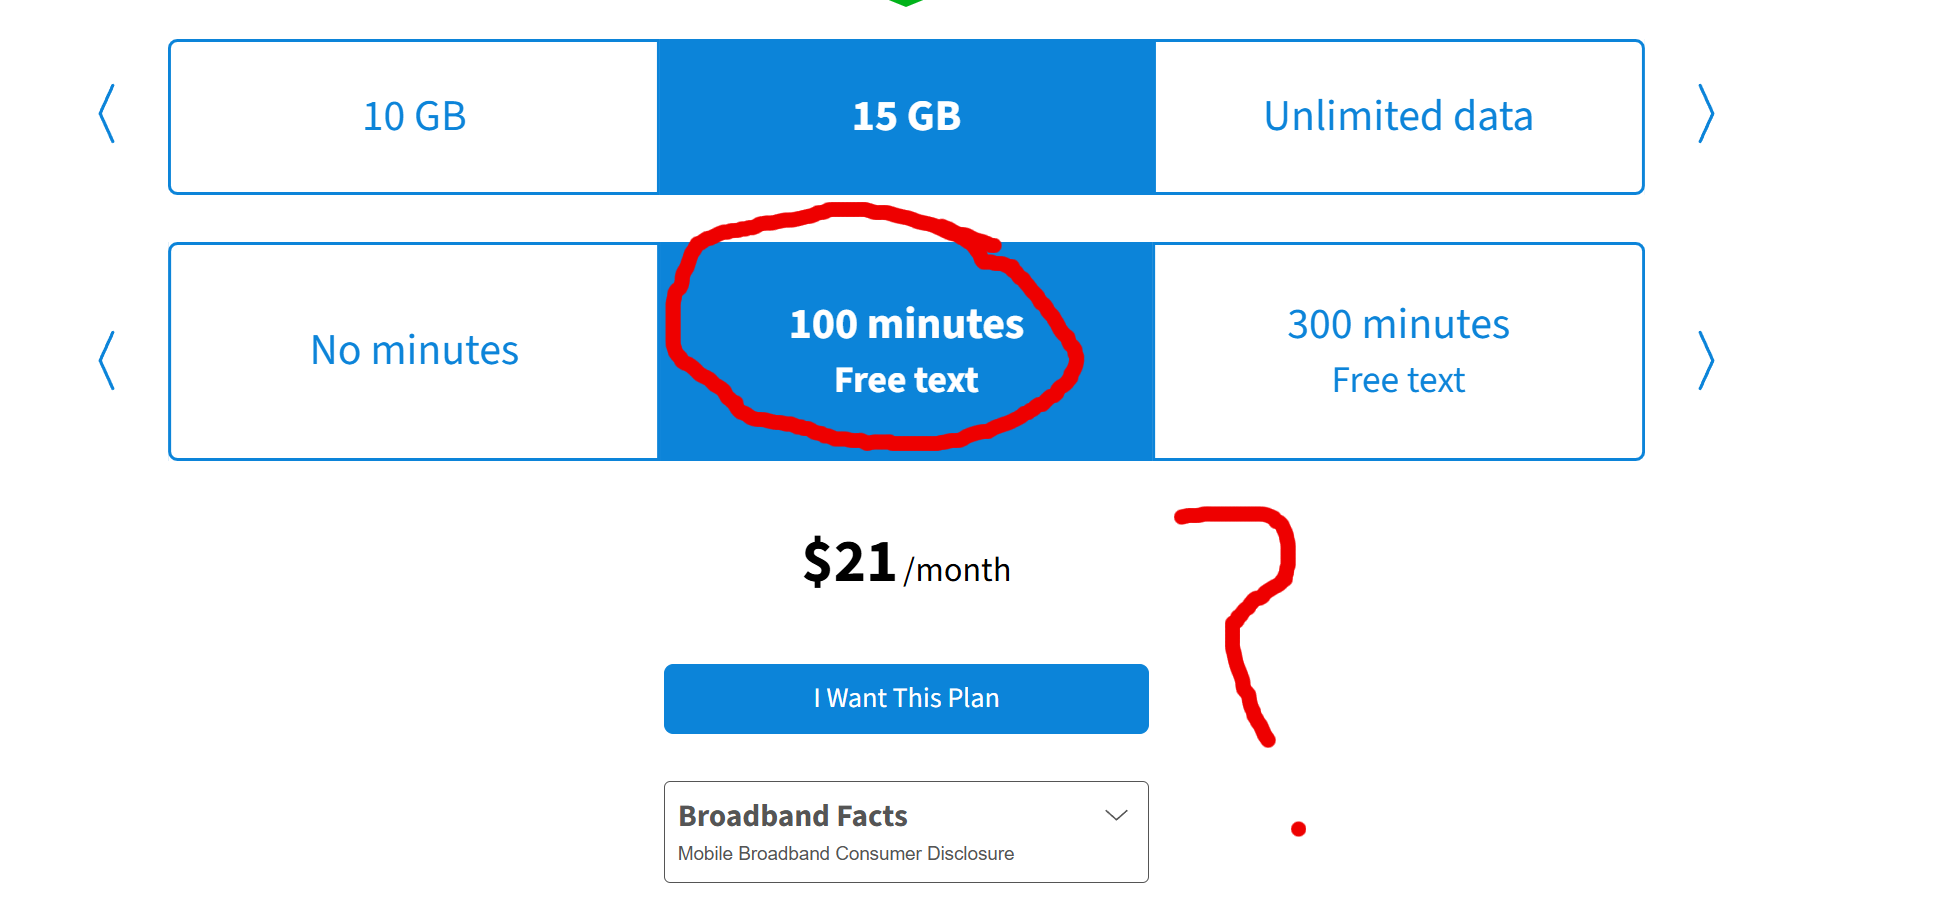Select the 10 GB data option
Image resolution: width=1947 pixels, height=923 pixels.
[414, 117]
